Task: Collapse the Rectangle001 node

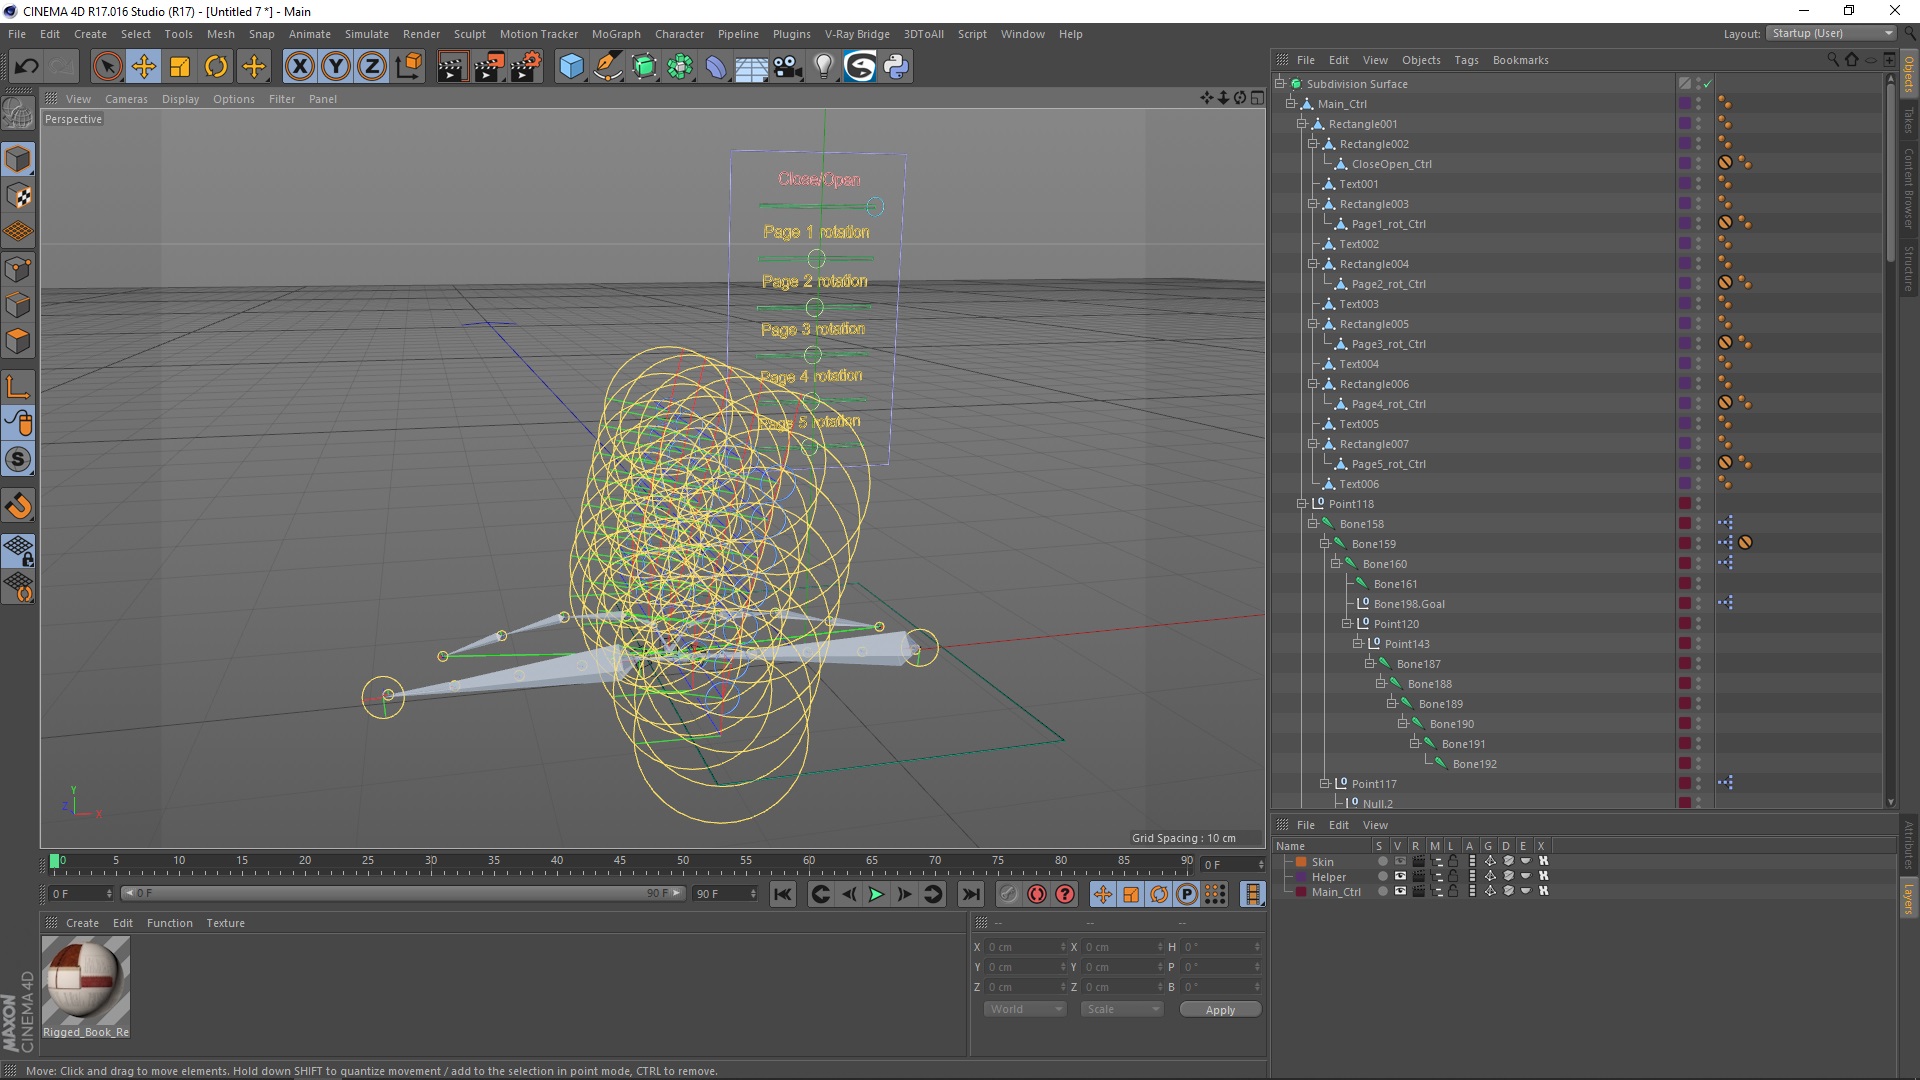Action: (x=1302, y=124)
